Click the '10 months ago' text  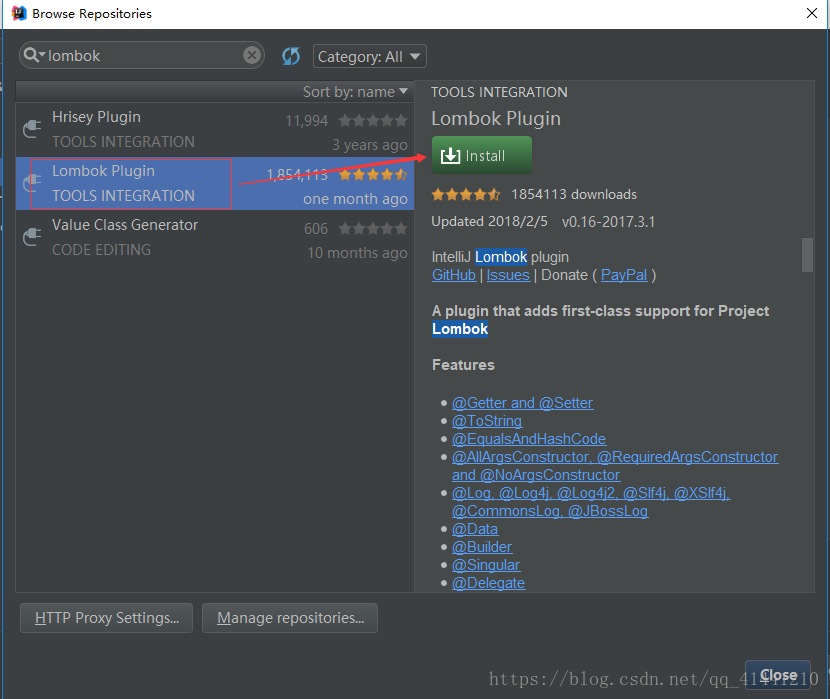(x=357, y=253)
